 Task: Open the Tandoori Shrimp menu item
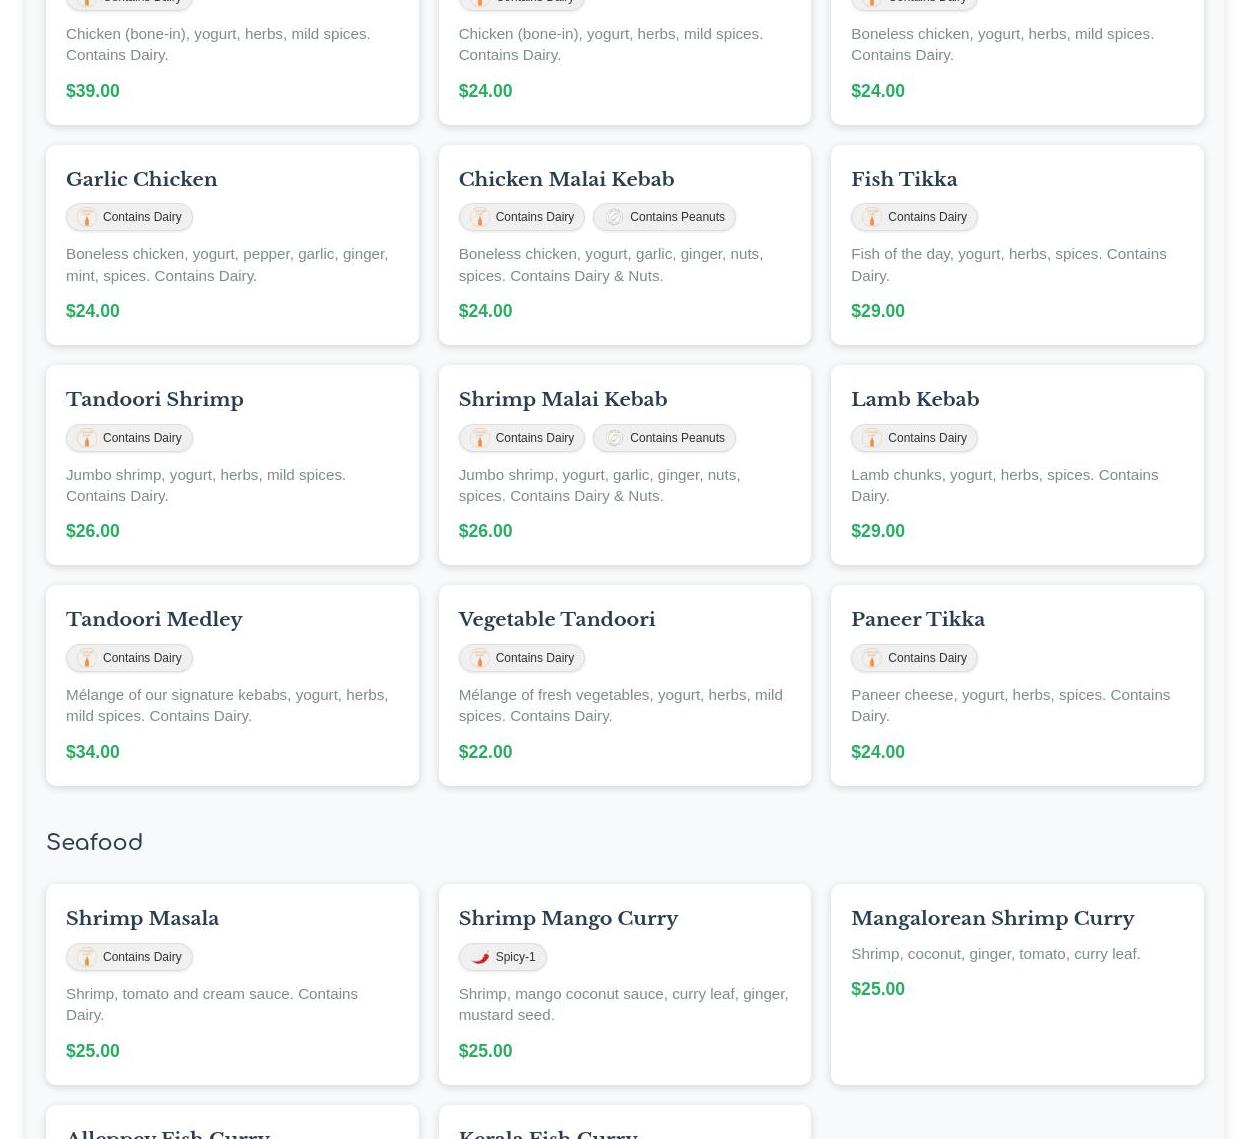point(155,400)
